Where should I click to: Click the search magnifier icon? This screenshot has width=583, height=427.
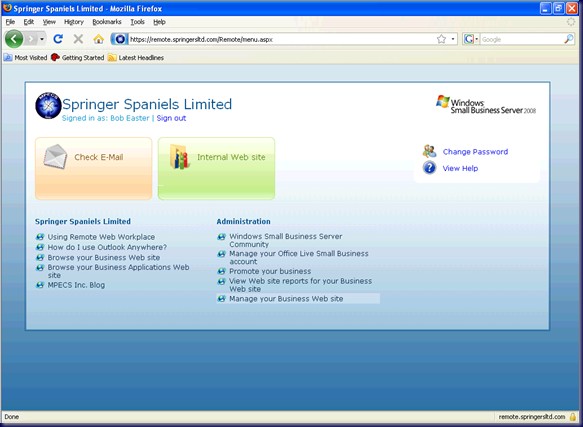[569, 39]
